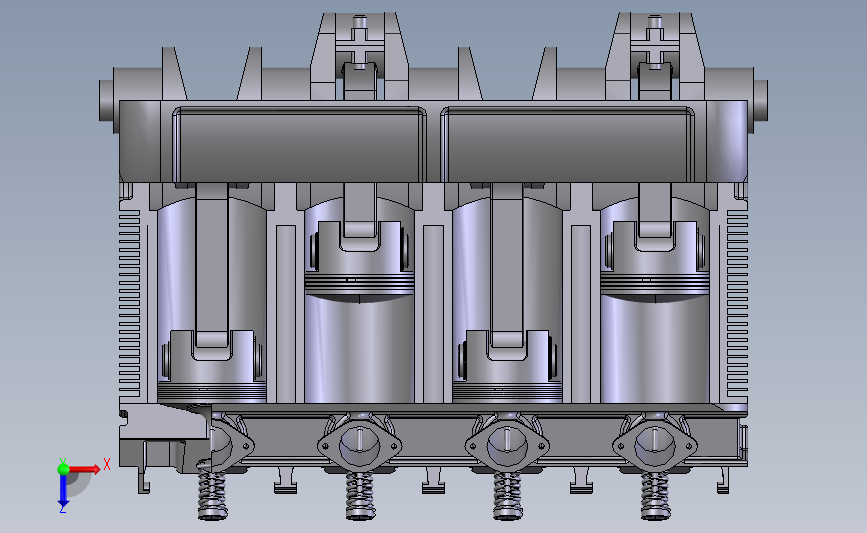Select the right cooling fins on the block
Image resolution: width=867 pixels, height=533 pixels.
click(737, 302)
